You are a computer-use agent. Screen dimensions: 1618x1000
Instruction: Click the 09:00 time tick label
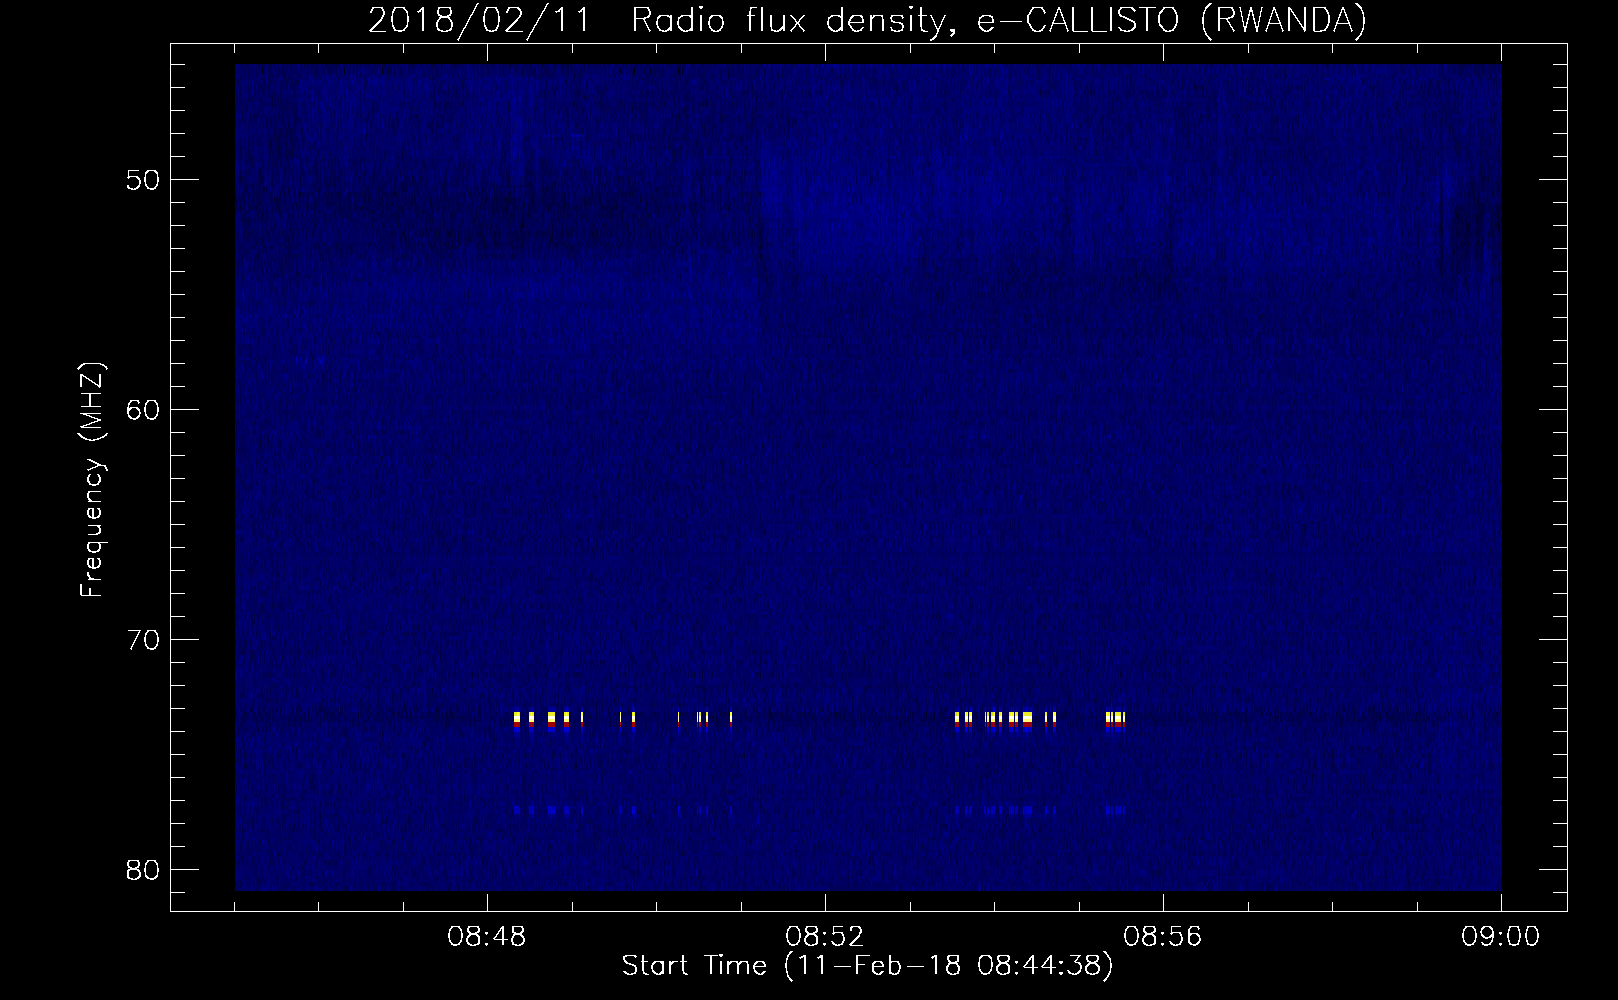(1501, 938)
